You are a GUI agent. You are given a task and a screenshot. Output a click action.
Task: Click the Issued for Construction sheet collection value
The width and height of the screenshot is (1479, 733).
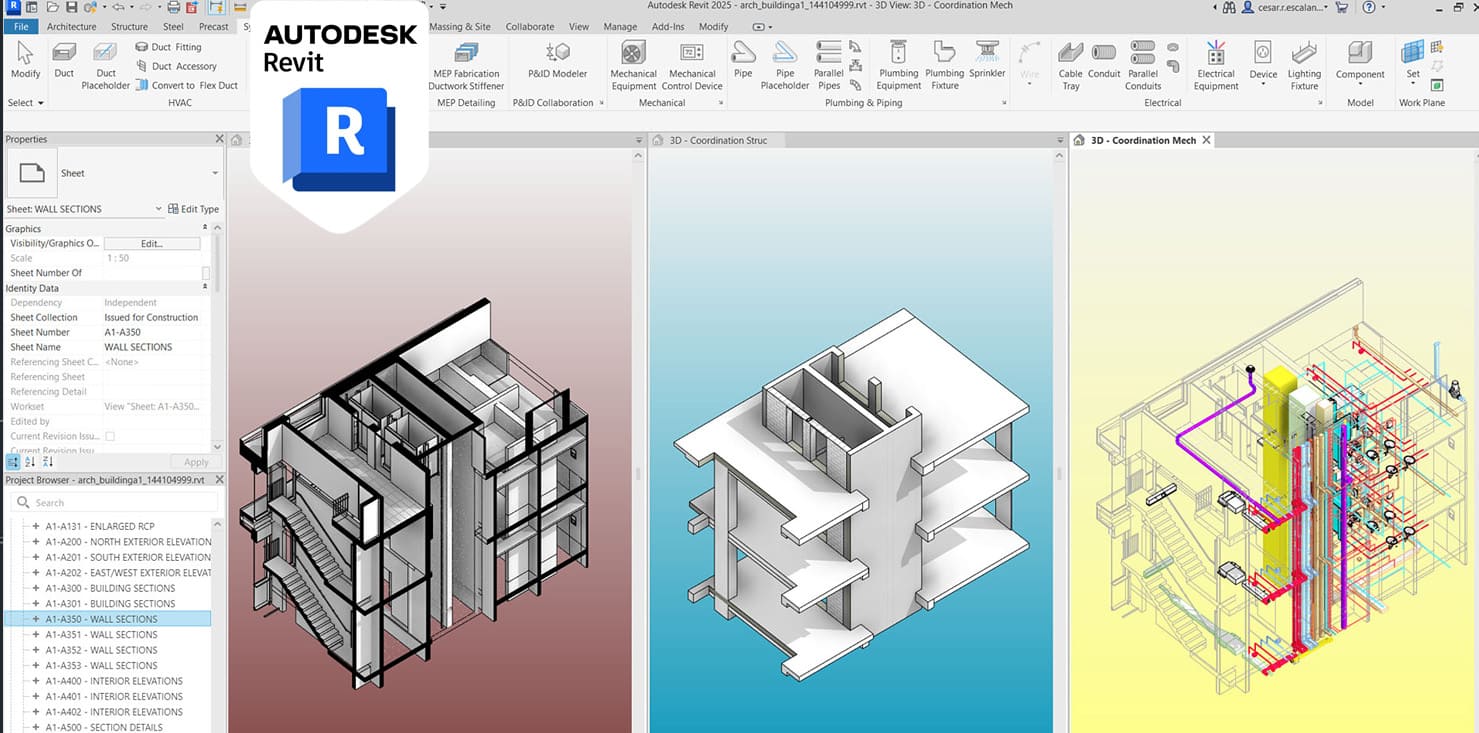(151, 317)
